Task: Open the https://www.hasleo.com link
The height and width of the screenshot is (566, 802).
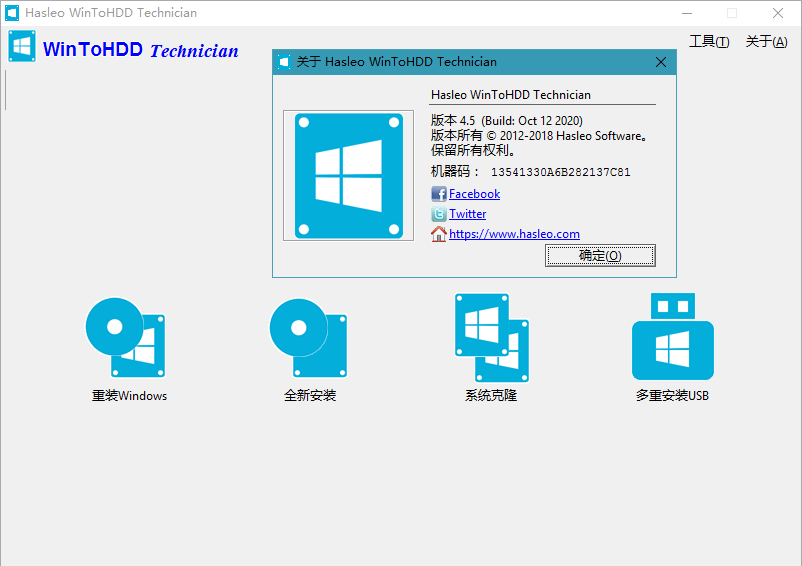Action: [514, 234]
